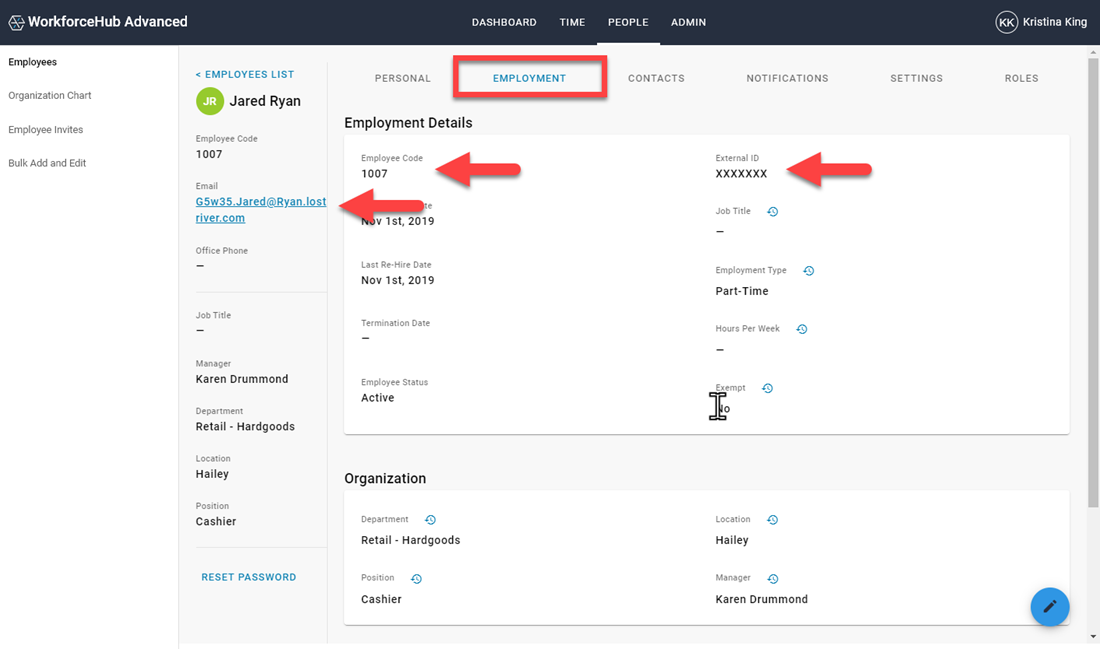Open Kristina King's profile avatar

coord(1007,21)
